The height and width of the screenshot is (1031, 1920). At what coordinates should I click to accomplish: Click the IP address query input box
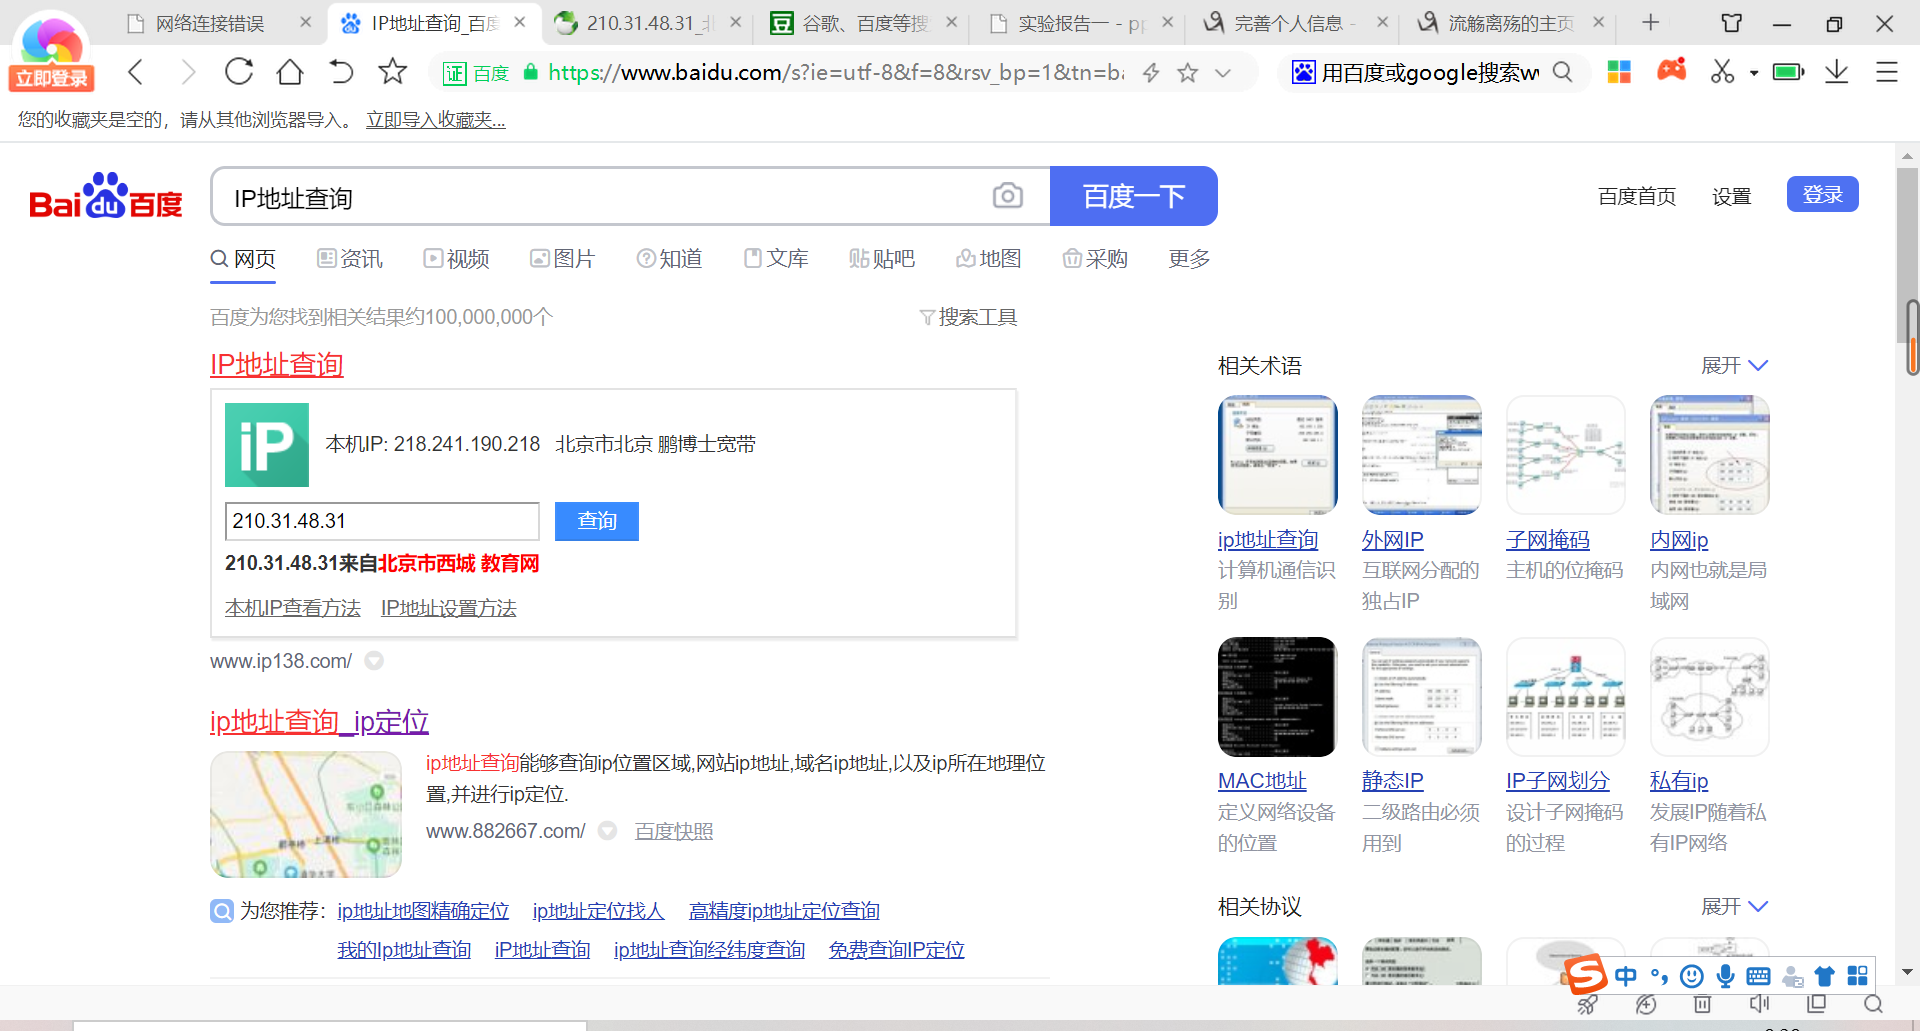(x=382, y=521)
